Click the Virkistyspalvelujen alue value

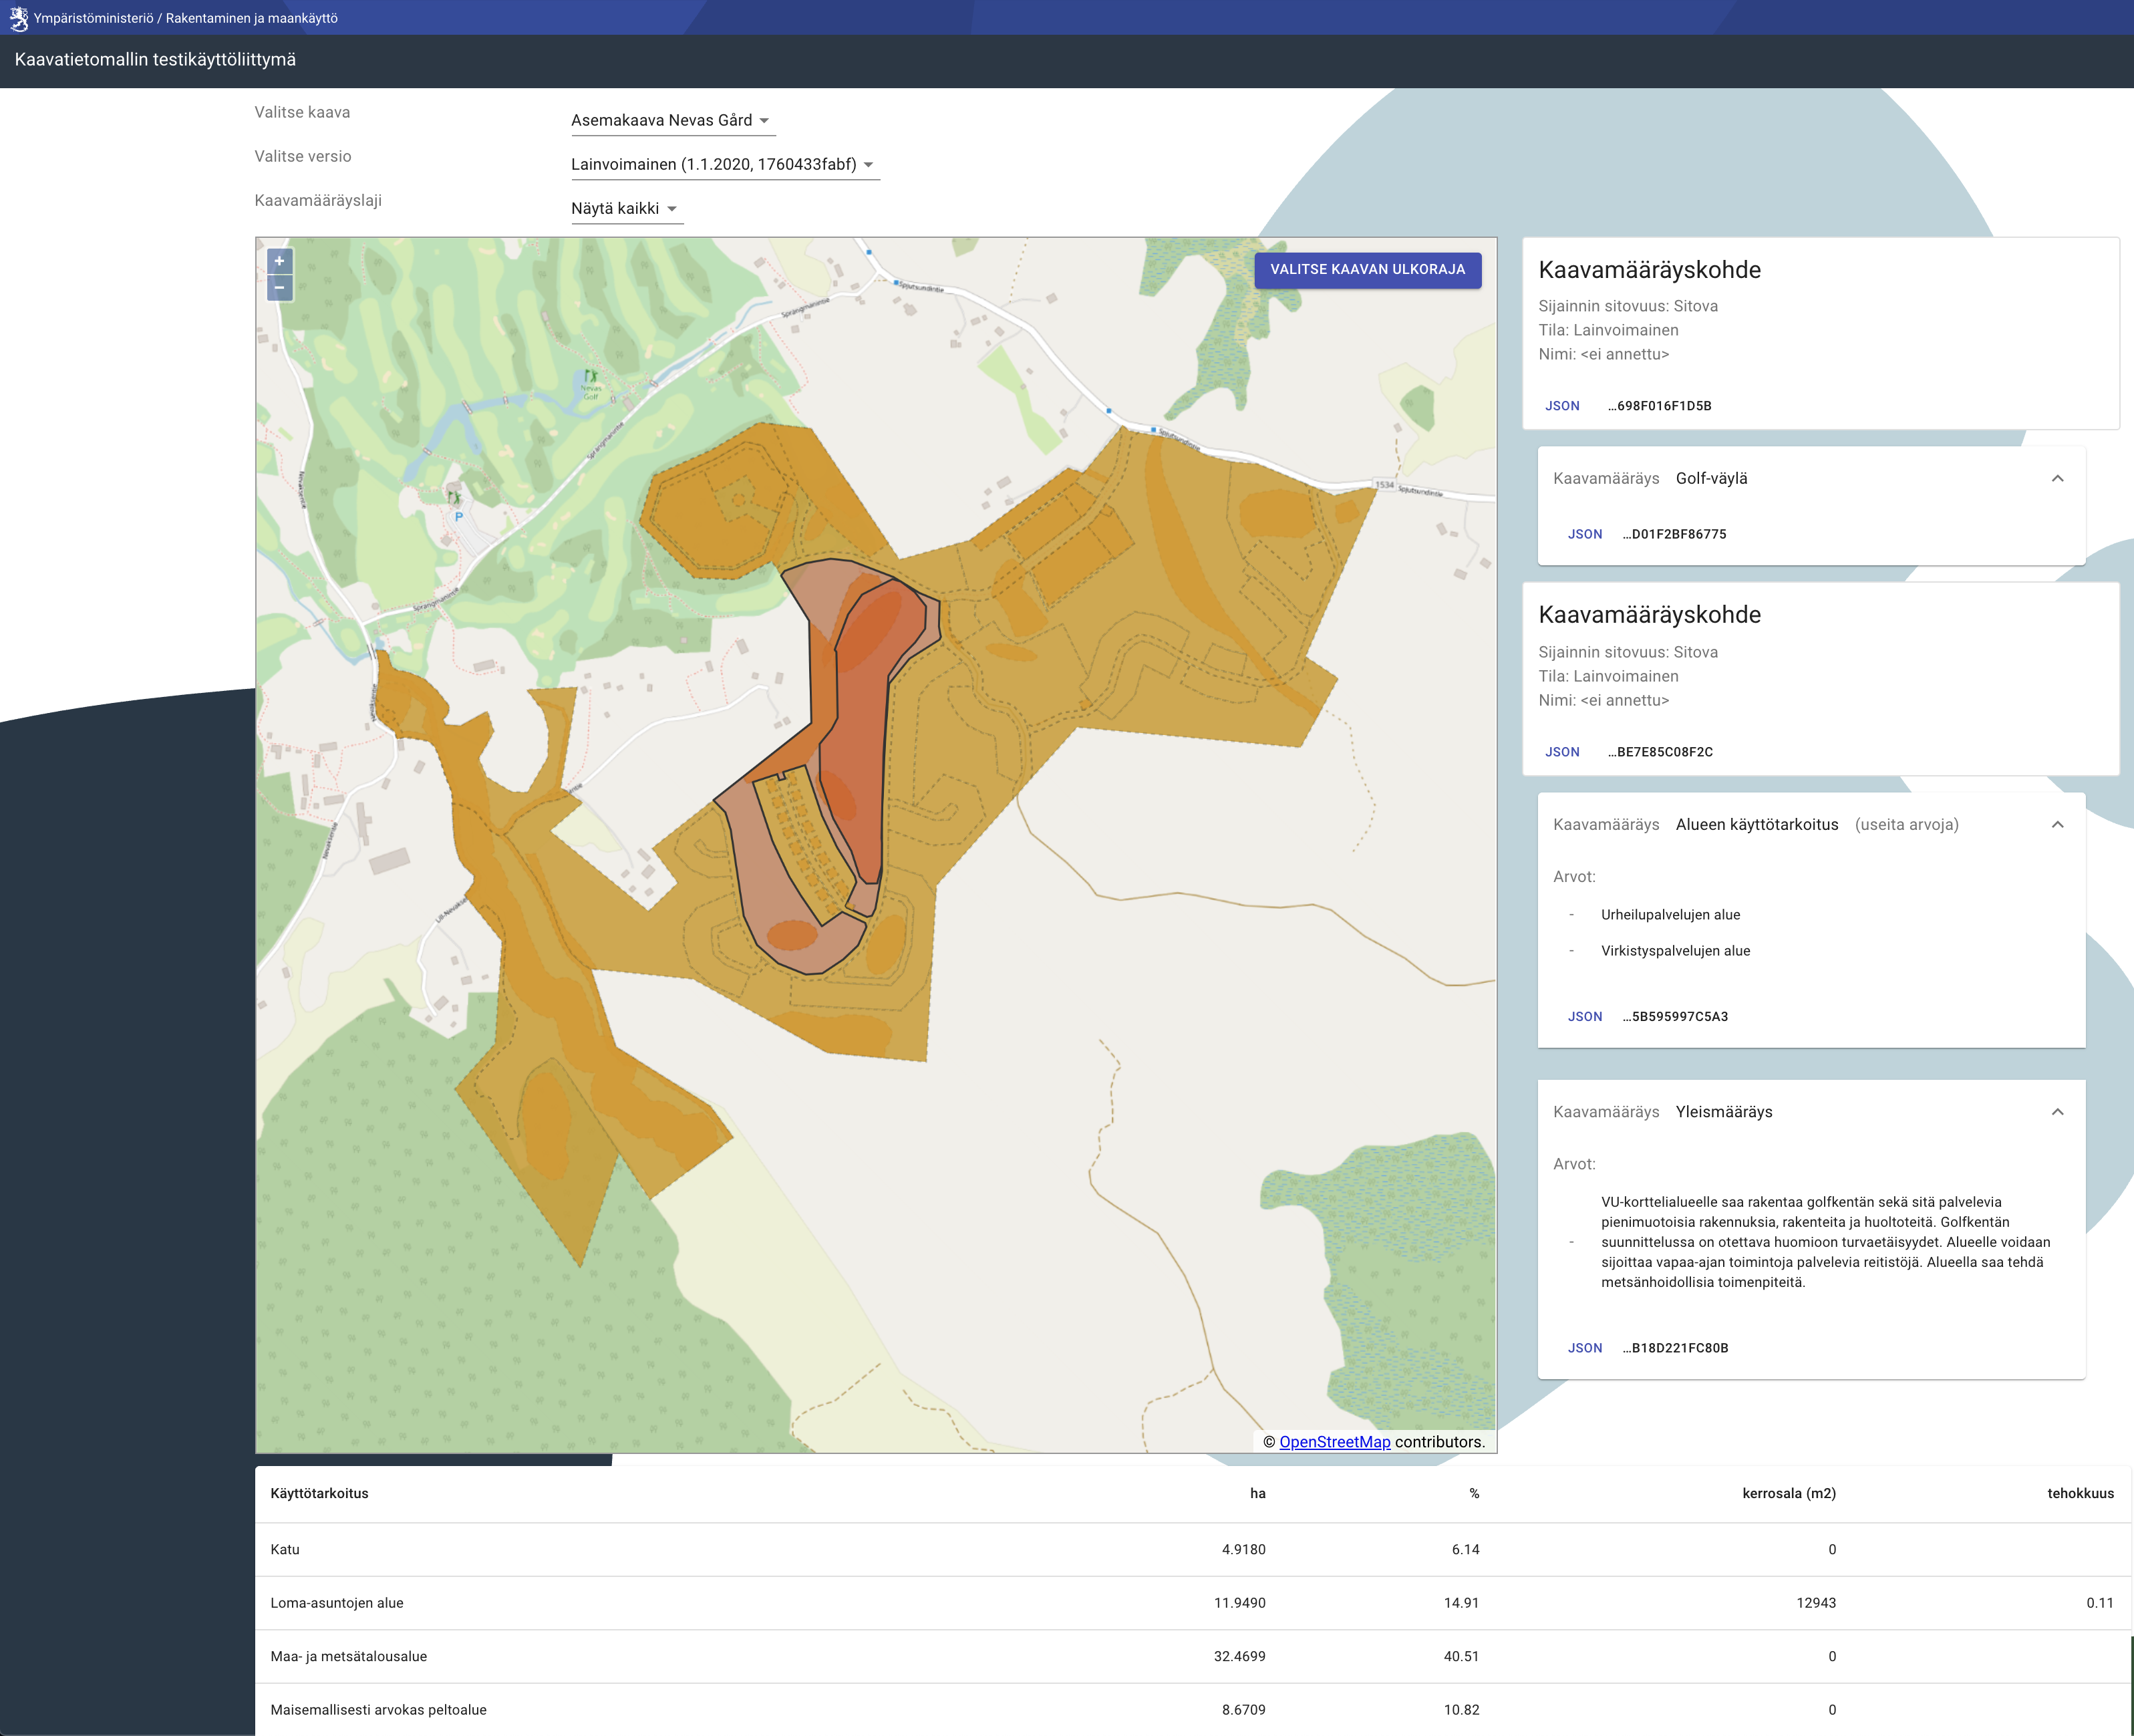tap(1675, 951)
